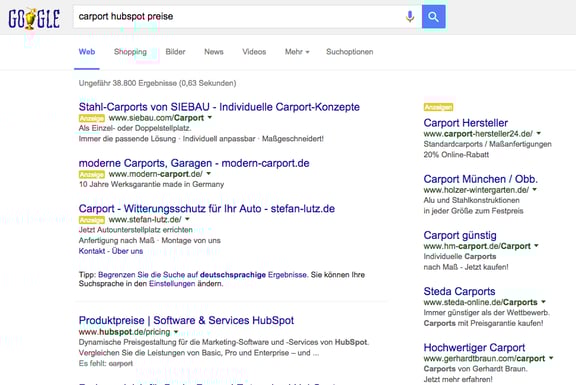This screenshot has width=576, height=385.
Task: Open the Einstellungen link
Action: click(172, 284)
